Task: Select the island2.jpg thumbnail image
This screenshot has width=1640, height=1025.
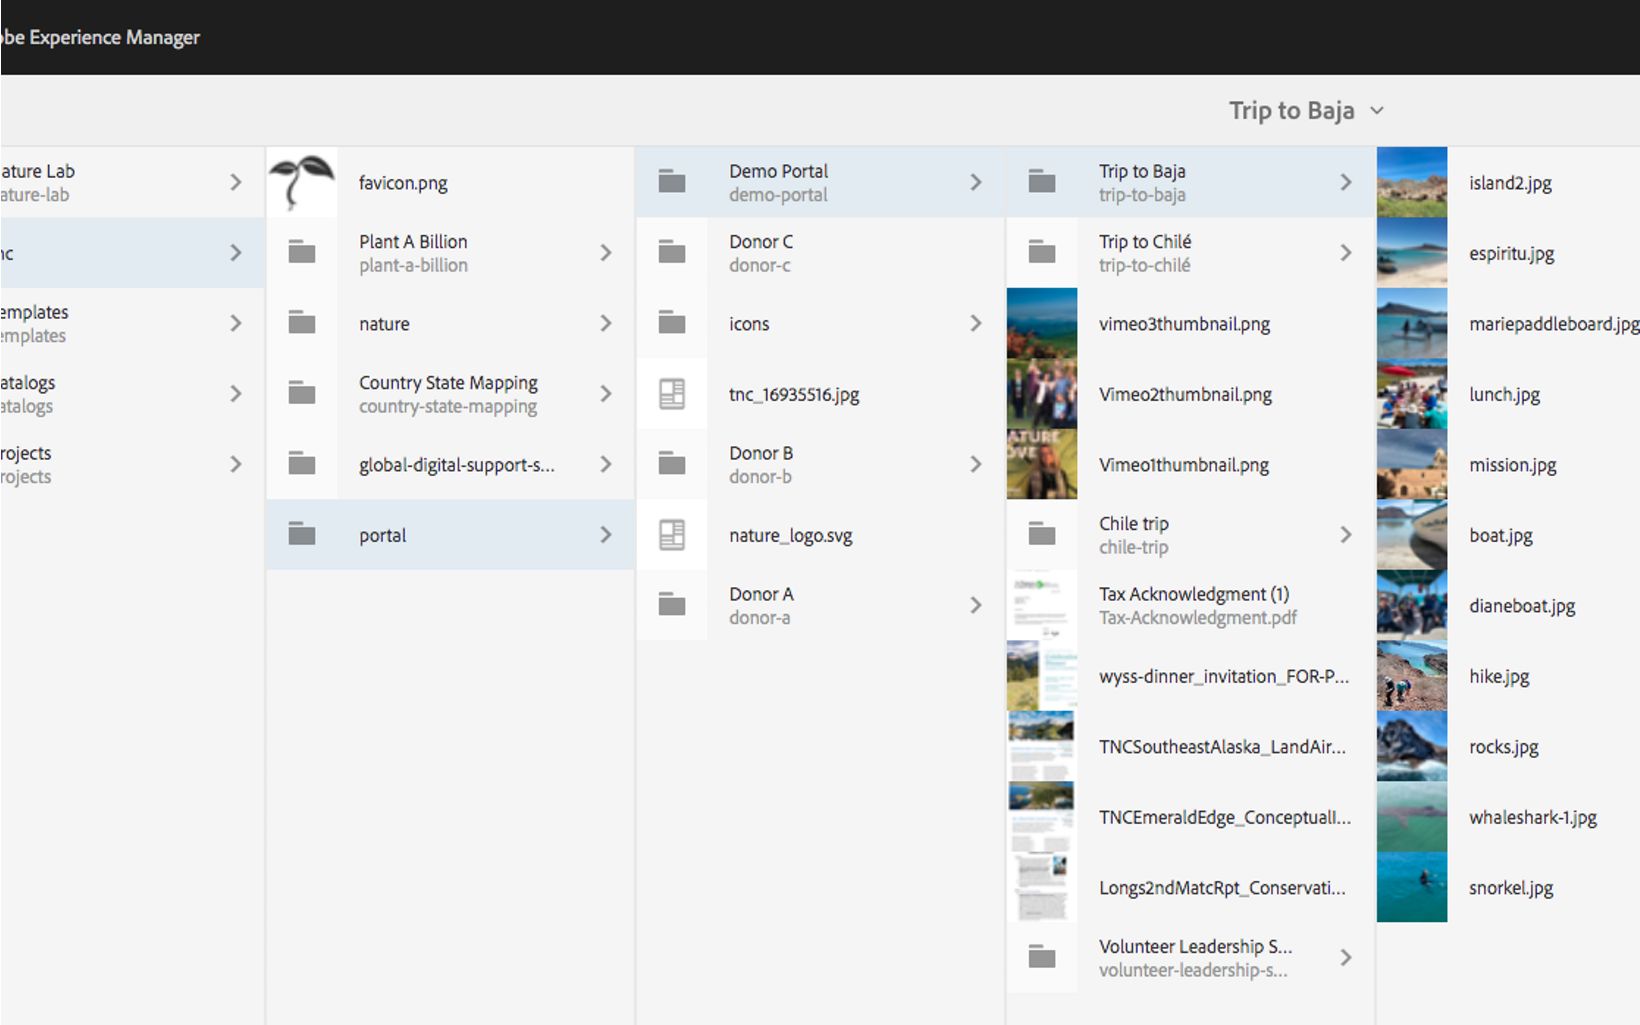Action: pos(1411,182)
